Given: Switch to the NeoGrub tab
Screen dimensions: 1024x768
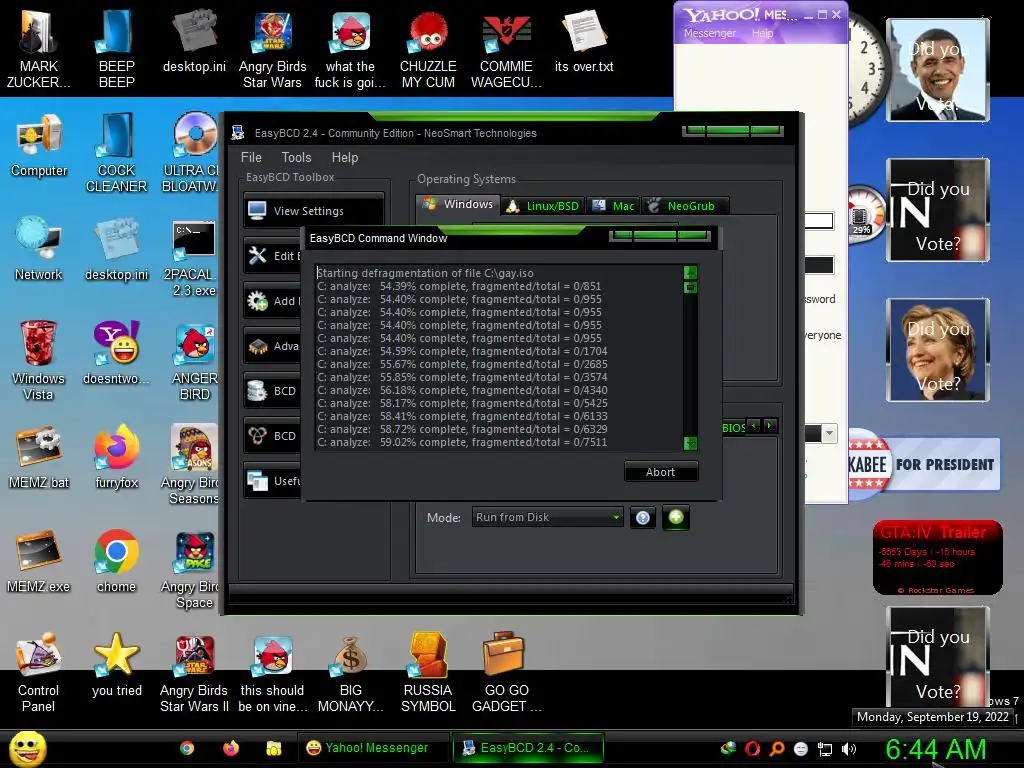Looking at the screenshot, I should coord(685,206).
